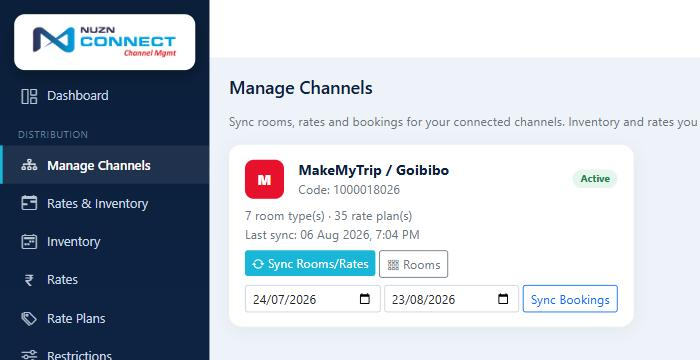Viewport: 700px width, 360px height.
Task: Click the red MakeMyTrip M logo
Action: coord(264,179)
